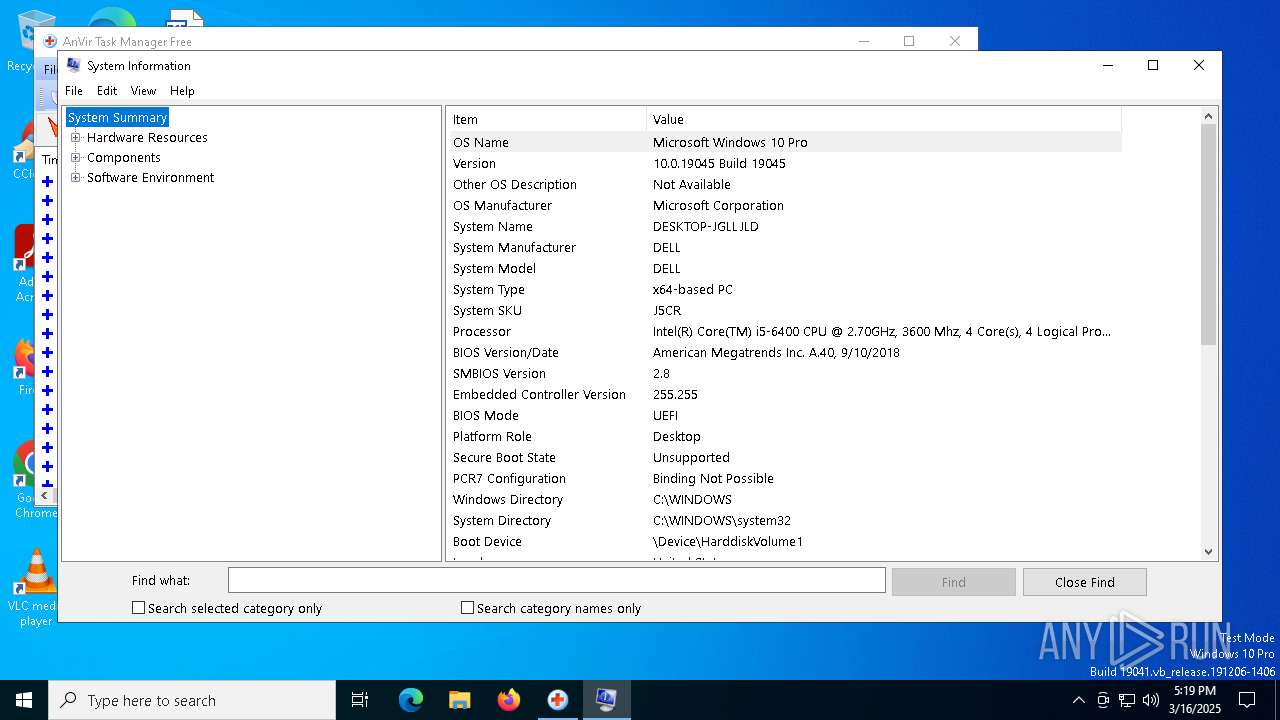
Task: Click the Find button
Action: tap(953, 582)
